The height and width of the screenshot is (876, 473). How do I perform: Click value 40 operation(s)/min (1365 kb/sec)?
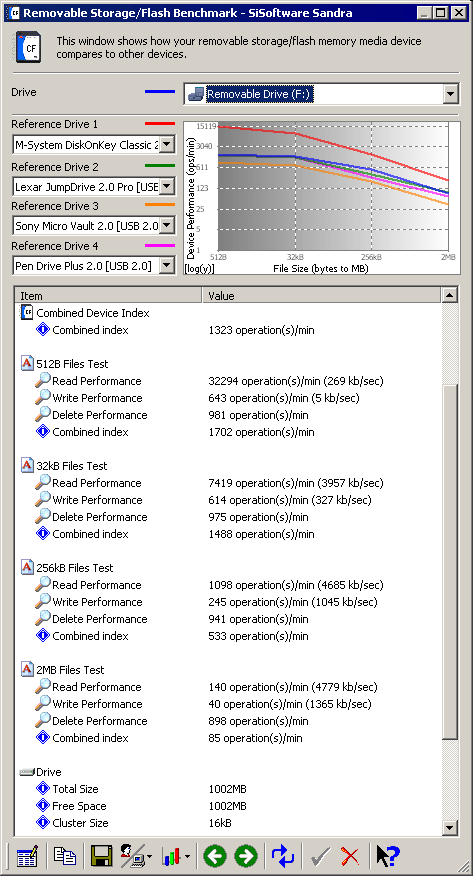pyautogui.click(x=290, y=704)
